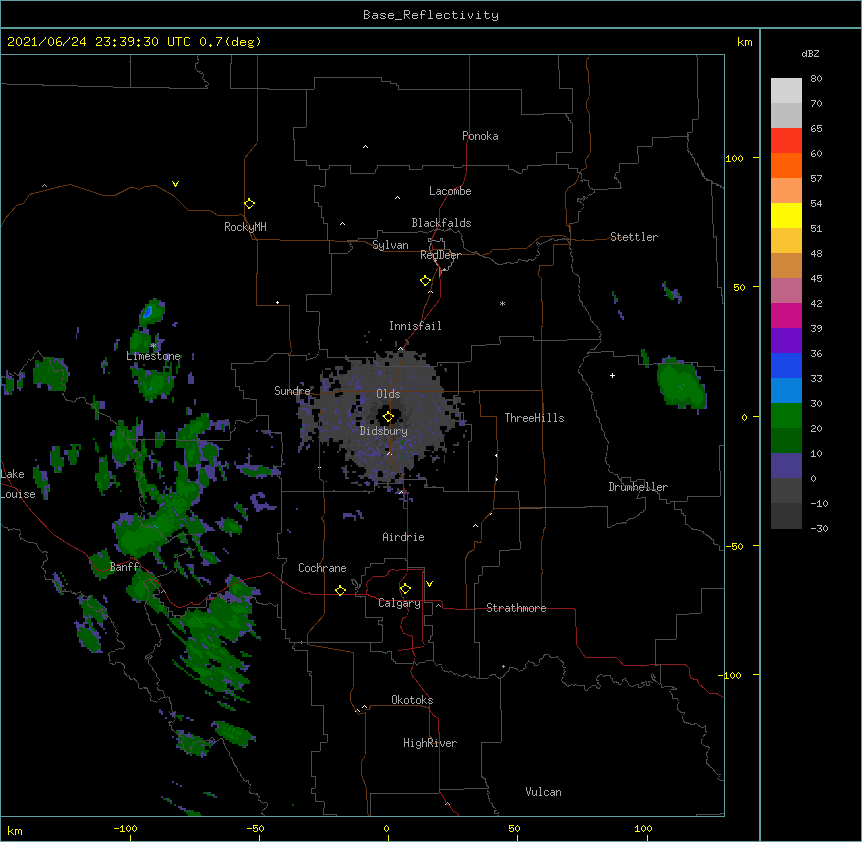Viewport: 862px width, 842px height.
Task: Click the yellow diamond marker above Calgary
Action: (405, 589)
